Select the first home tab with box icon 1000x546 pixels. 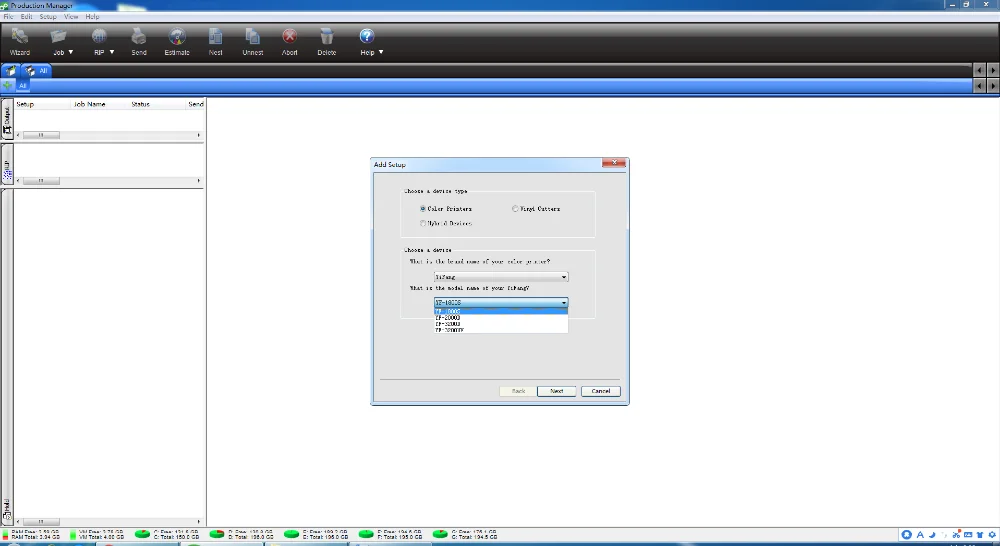point(11,71)
